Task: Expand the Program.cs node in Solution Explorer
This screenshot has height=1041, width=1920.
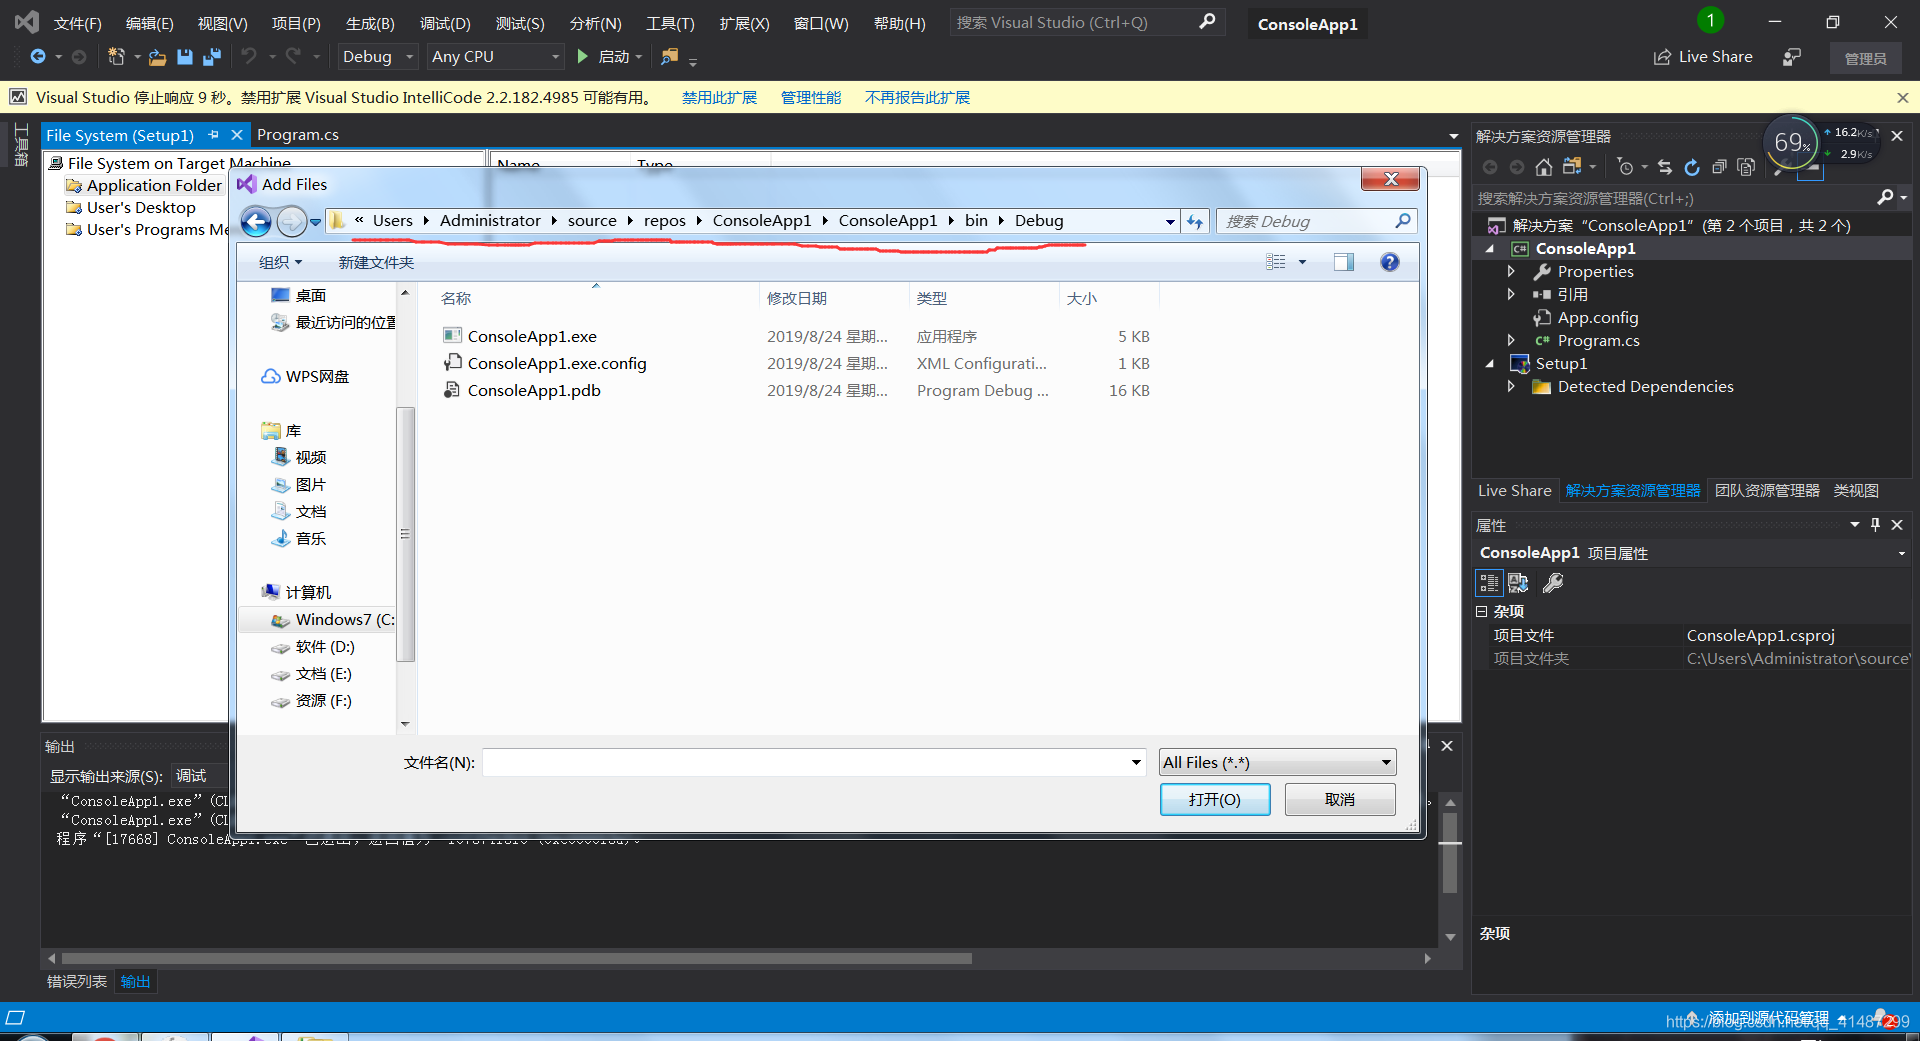Action: [x=1511, y=341]
